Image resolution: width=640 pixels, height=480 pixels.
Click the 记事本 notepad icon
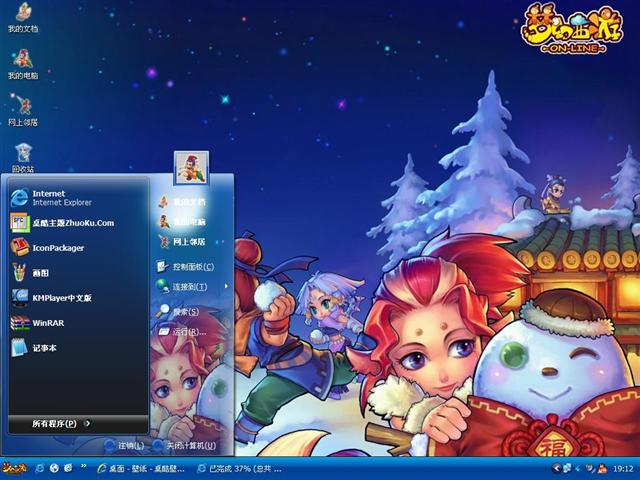coord(20,348)
